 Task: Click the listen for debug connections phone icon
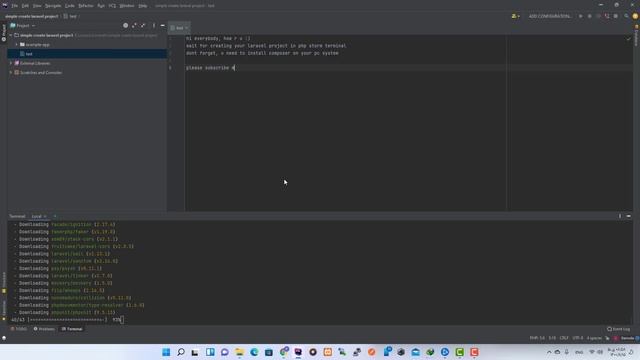point(607,16)
